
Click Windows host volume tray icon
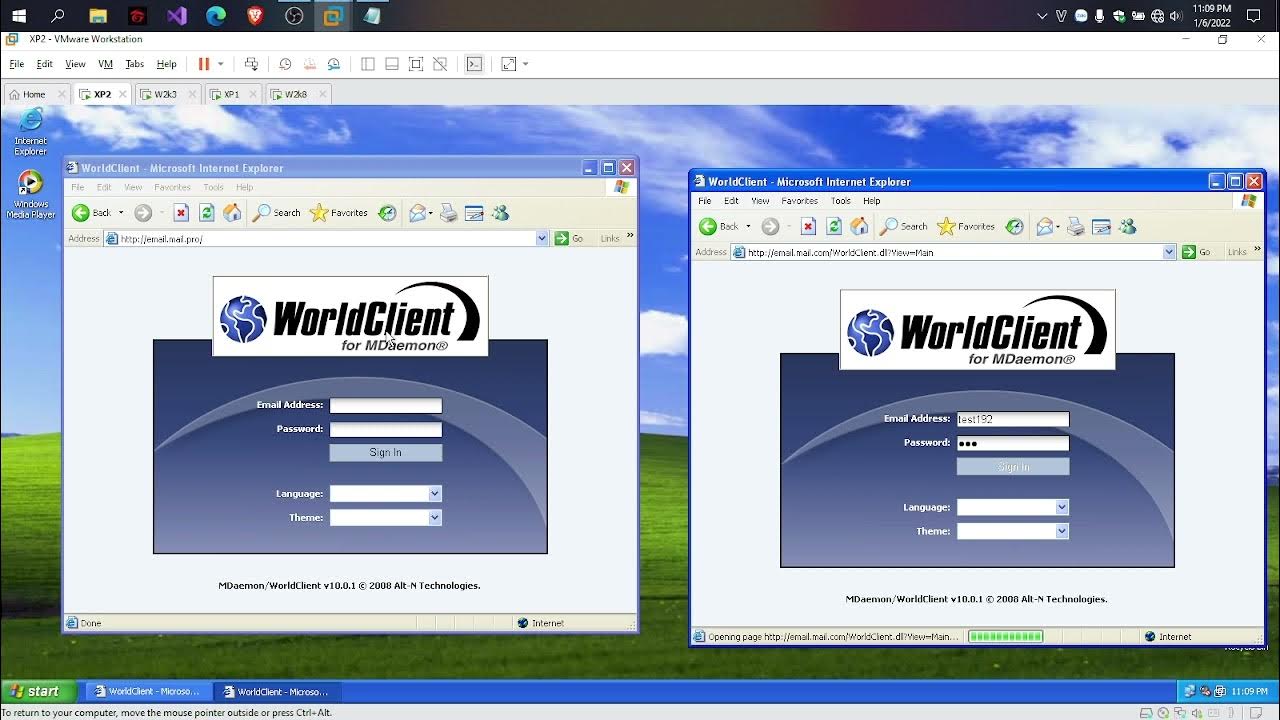pyautogui.click(x=1175, y=16)
